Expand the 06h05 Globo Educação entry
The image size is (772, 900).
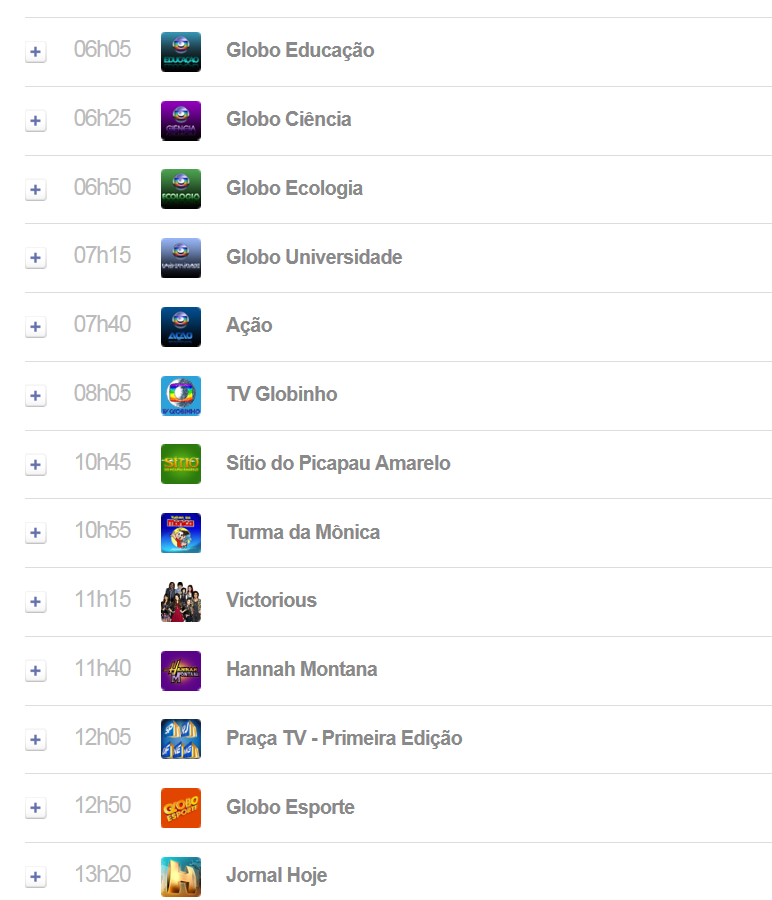36,52
